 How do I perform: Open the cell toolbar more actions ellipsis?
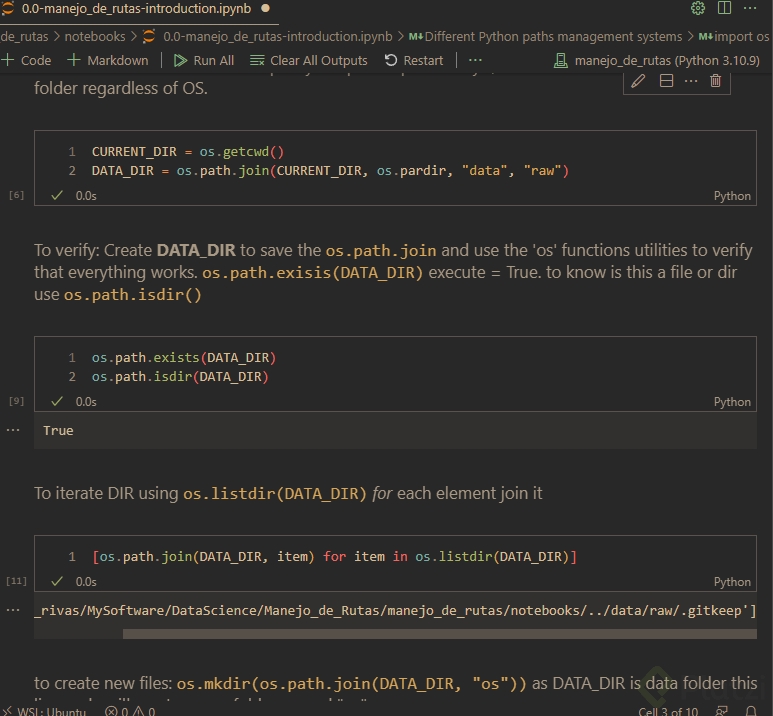(x=691, y=81)
